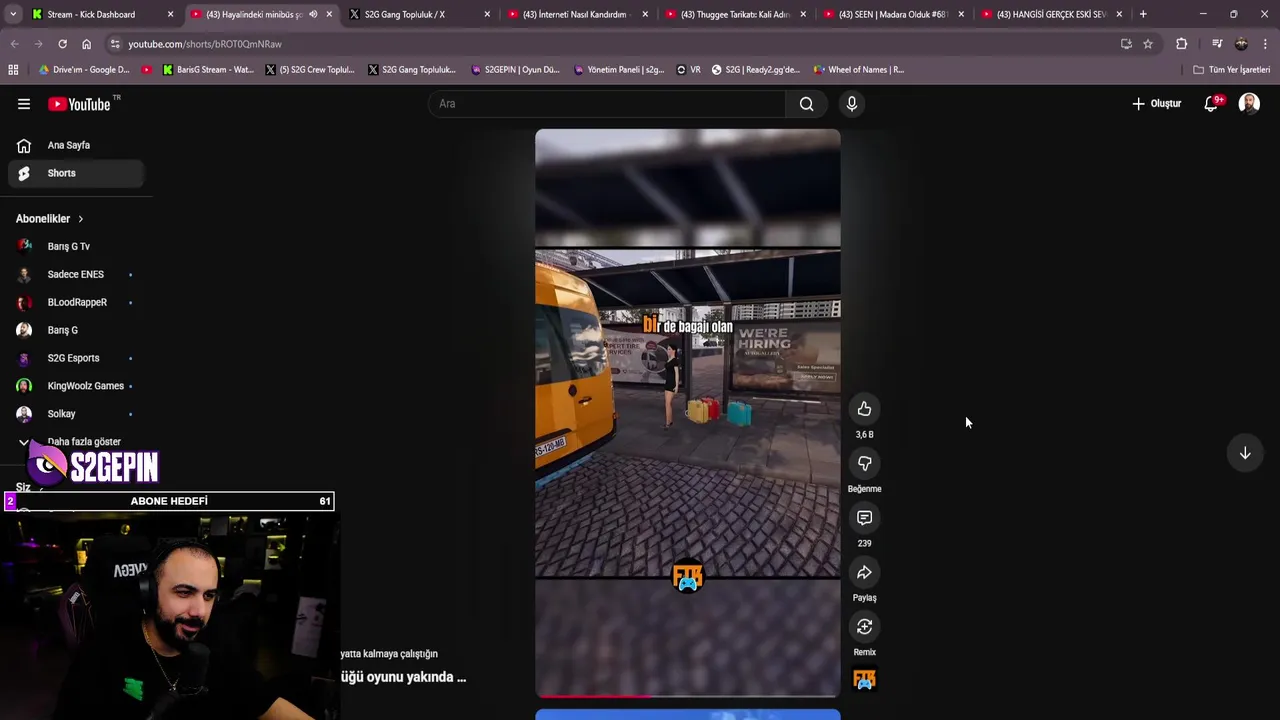Image resolution: width=1280 pixels, height=720 pixels.
Task: Open the account avatar menu
Action: coord(1249,104)
